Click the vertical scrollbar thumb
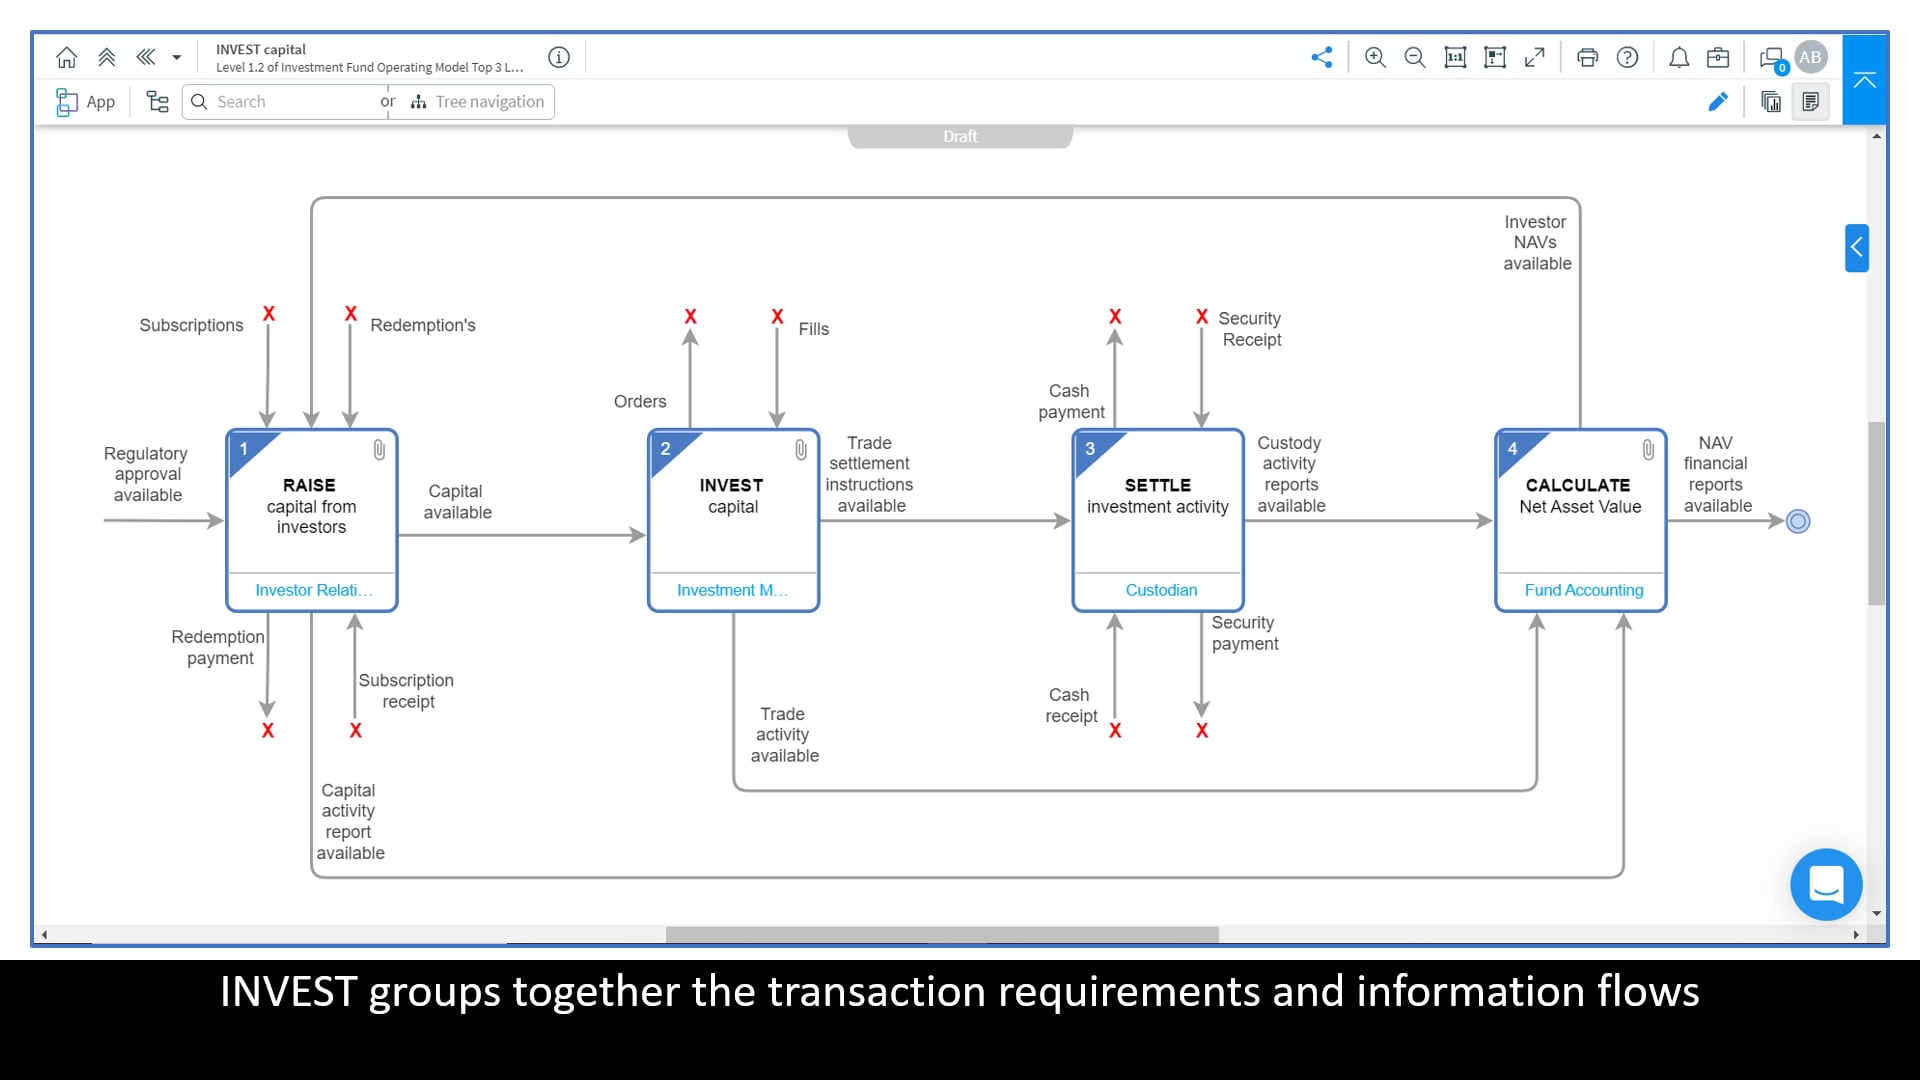1920x1080 pixels. pos(1877,512)
